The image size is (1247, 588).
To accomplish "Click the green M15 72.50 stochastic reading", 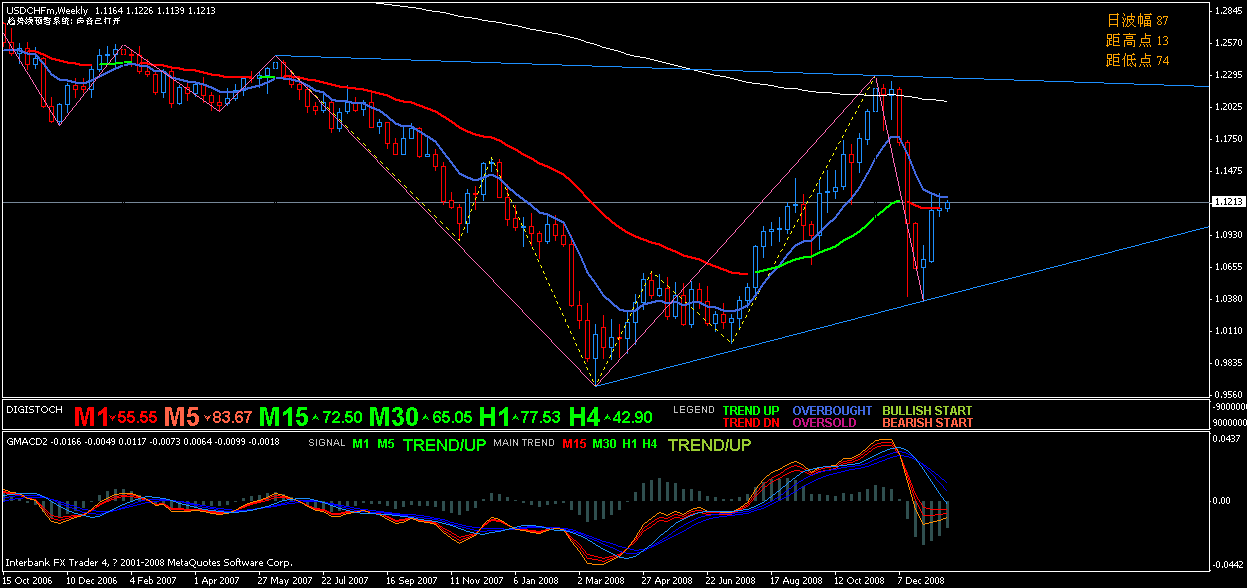I will (311, 415).
